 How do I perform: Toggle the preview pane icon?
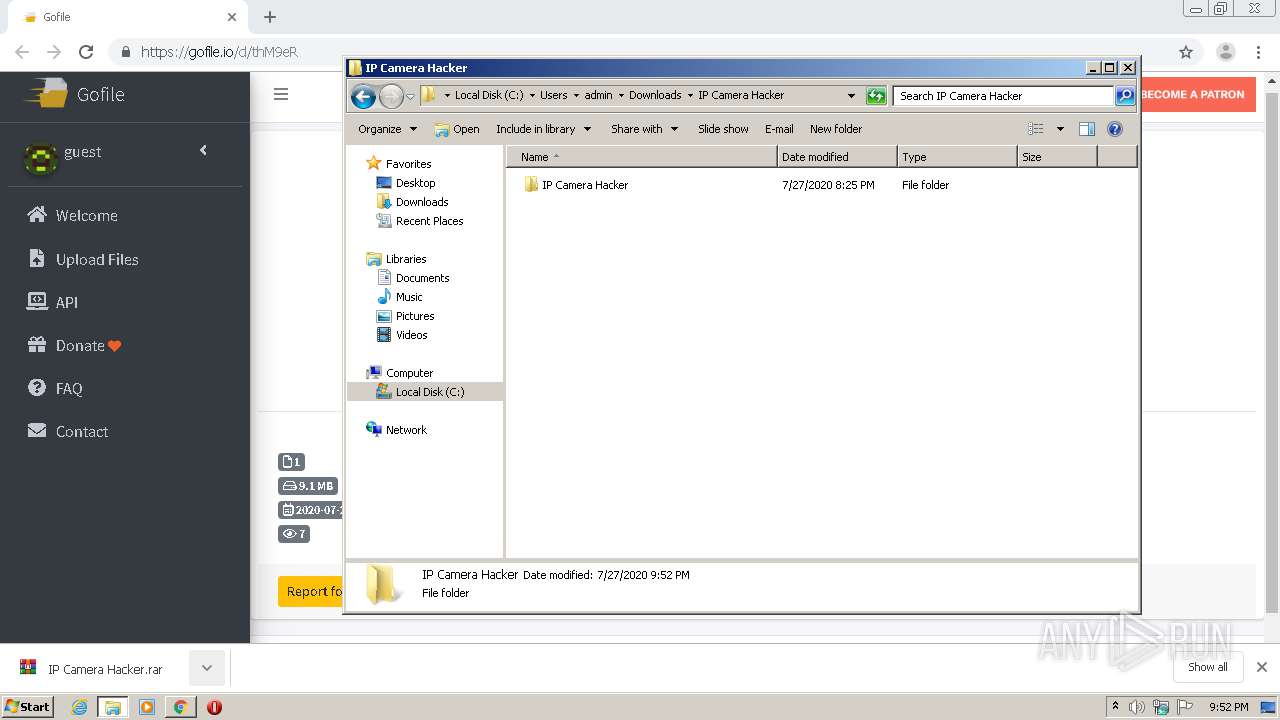point(1087,129)
